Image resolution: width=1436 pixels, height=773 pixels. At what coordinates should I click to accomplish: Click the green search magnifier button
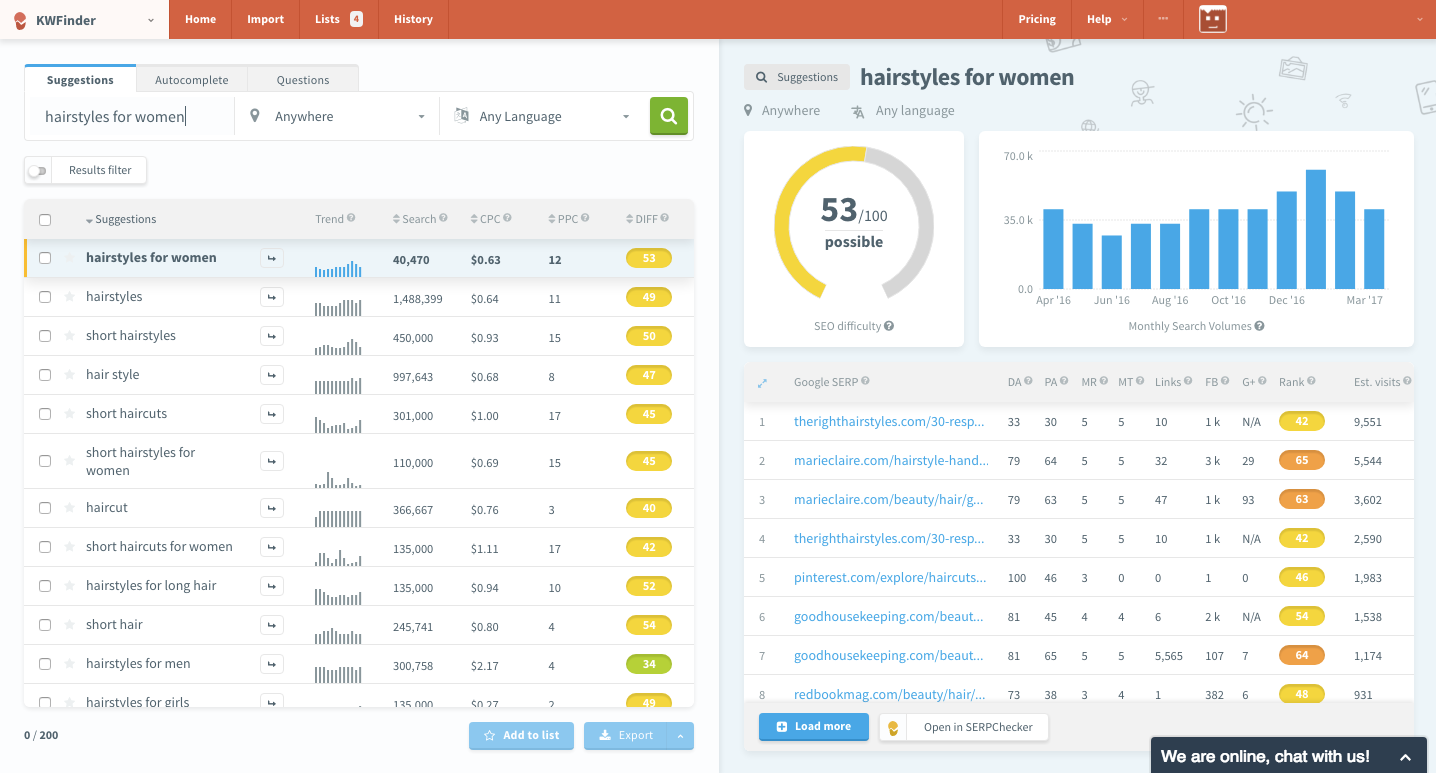(x=668, y=116)
